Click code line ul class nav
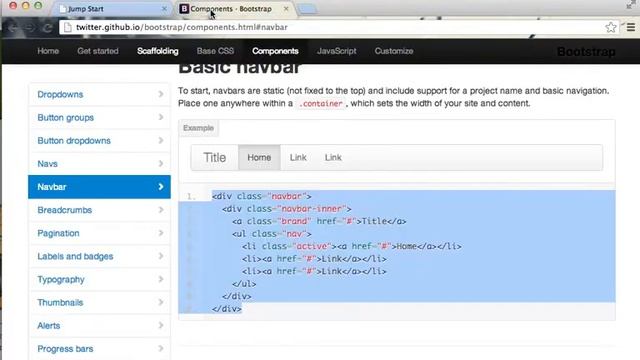This screenshot has width=640, height=360. click(x=271, y=234)
